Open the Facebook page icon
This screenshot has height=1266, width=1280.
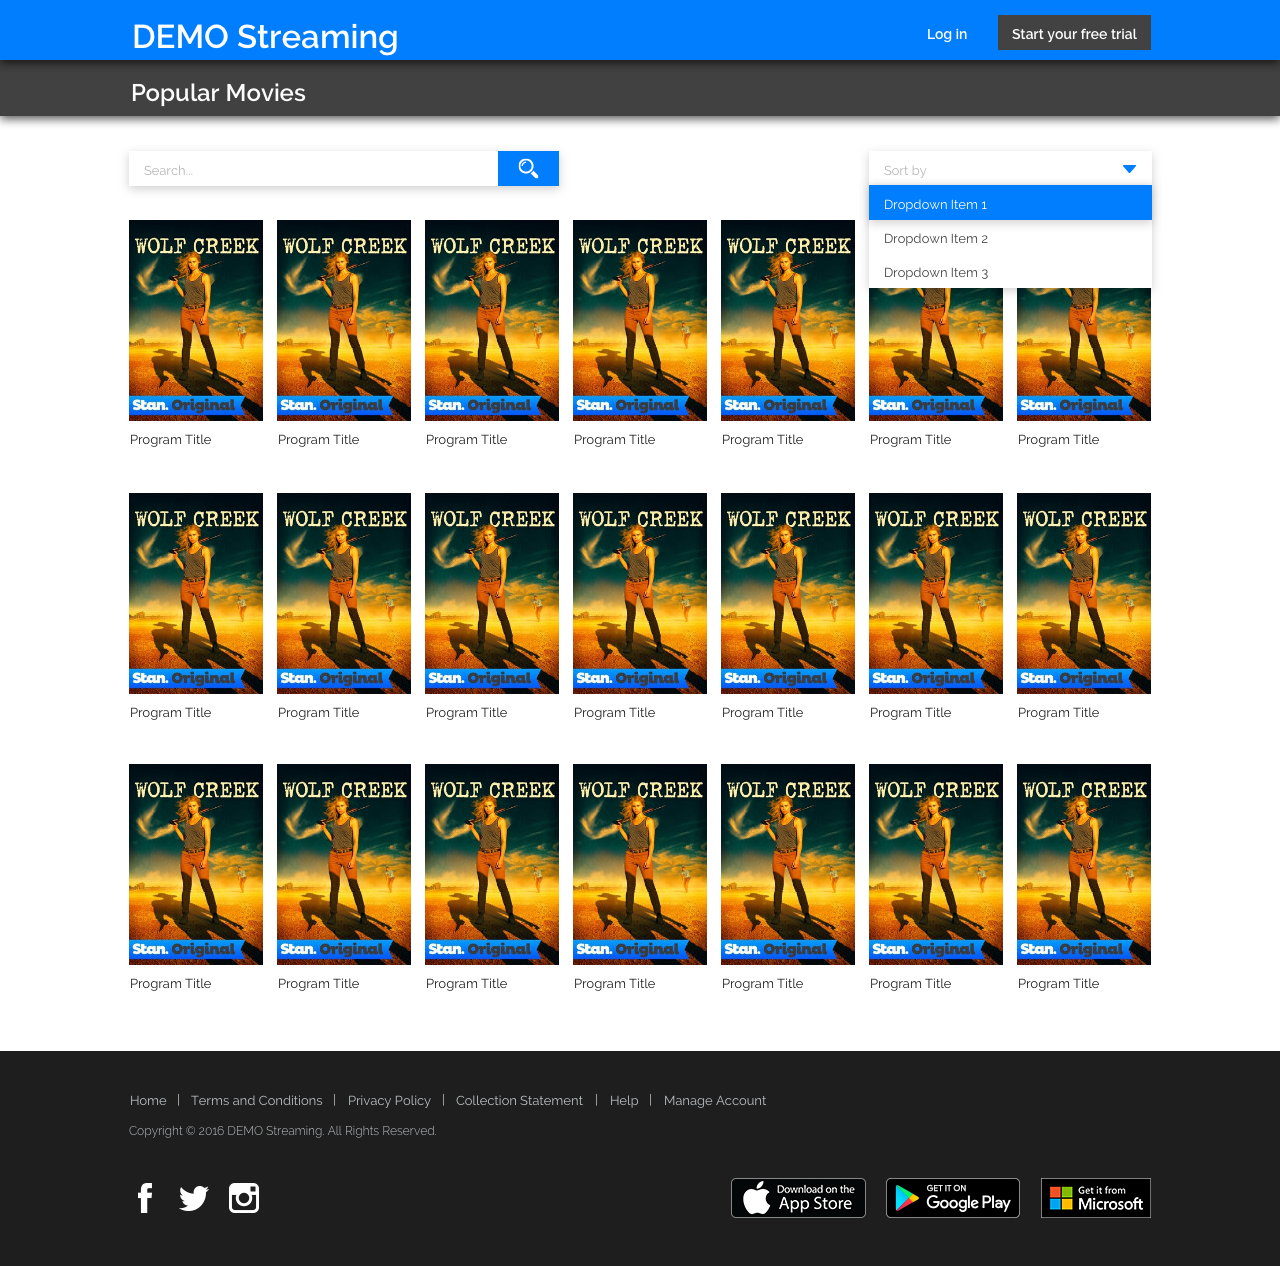tap(145, 1198)
